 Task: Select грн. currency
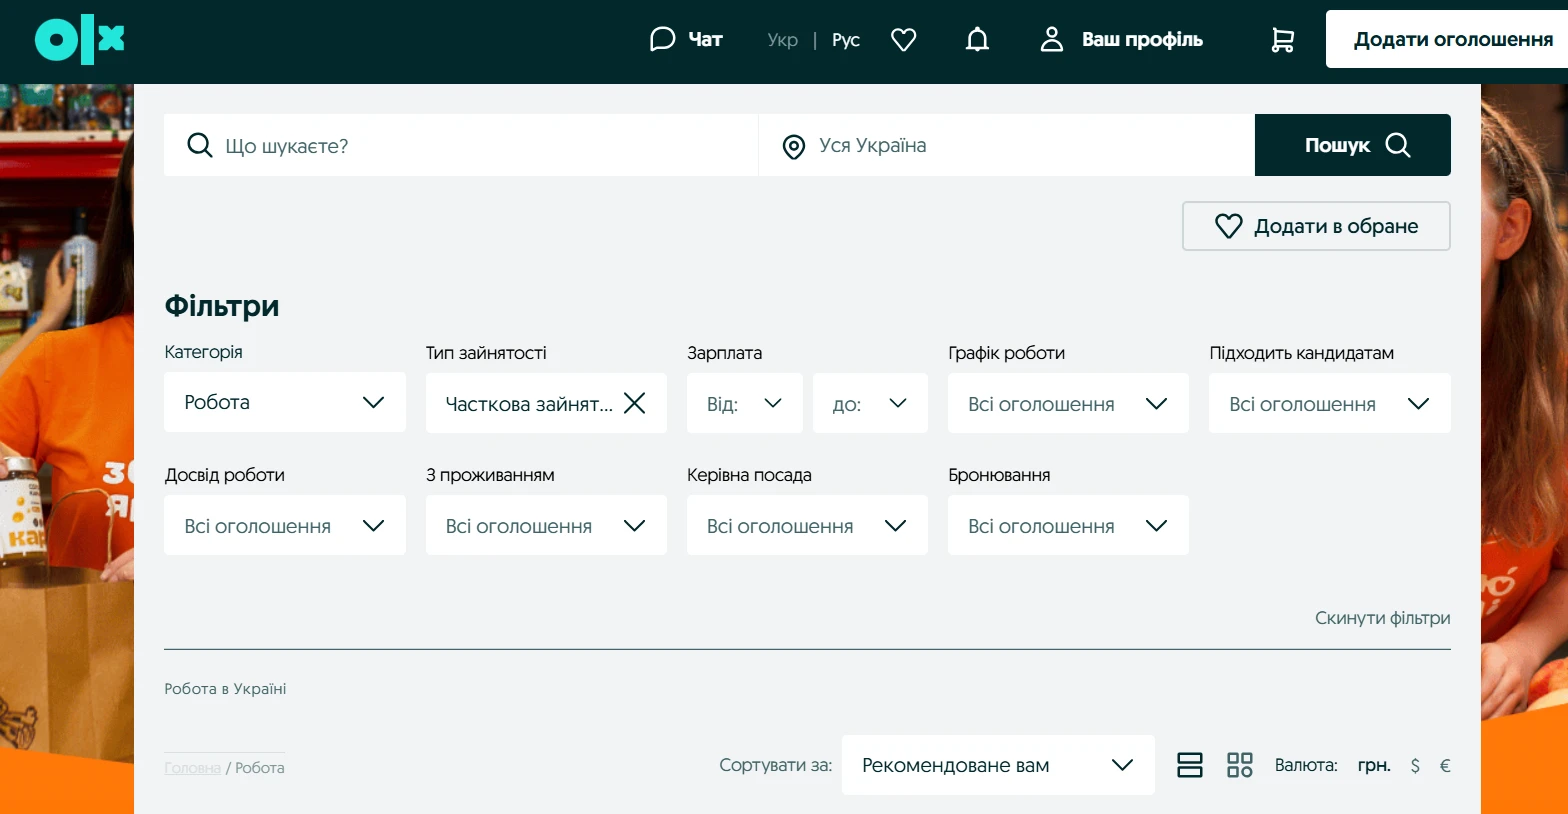[1374, 765]
